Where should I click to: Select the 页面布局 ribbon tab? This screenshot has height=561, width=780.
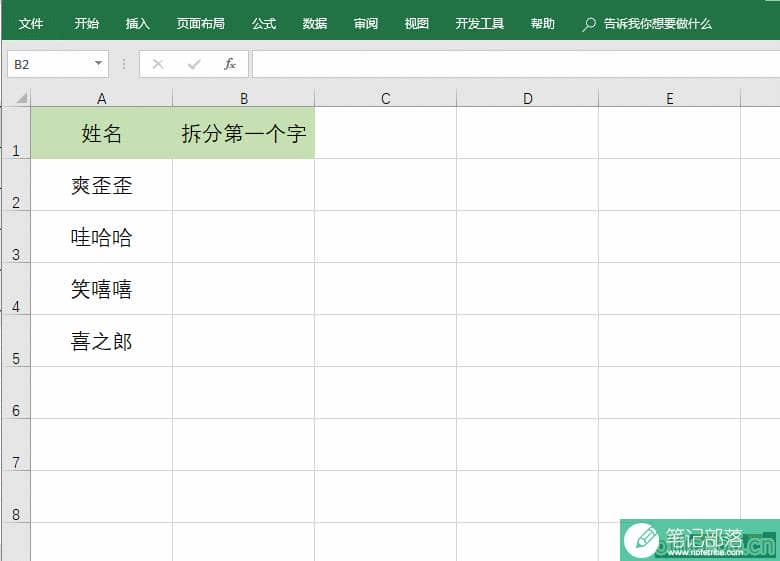coord(200,23)
